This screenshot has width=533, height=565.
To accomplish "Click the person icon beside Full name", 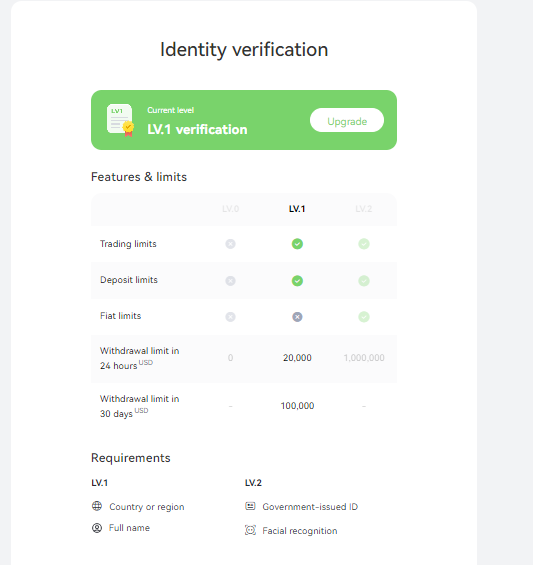I will (x=97, y=528).
